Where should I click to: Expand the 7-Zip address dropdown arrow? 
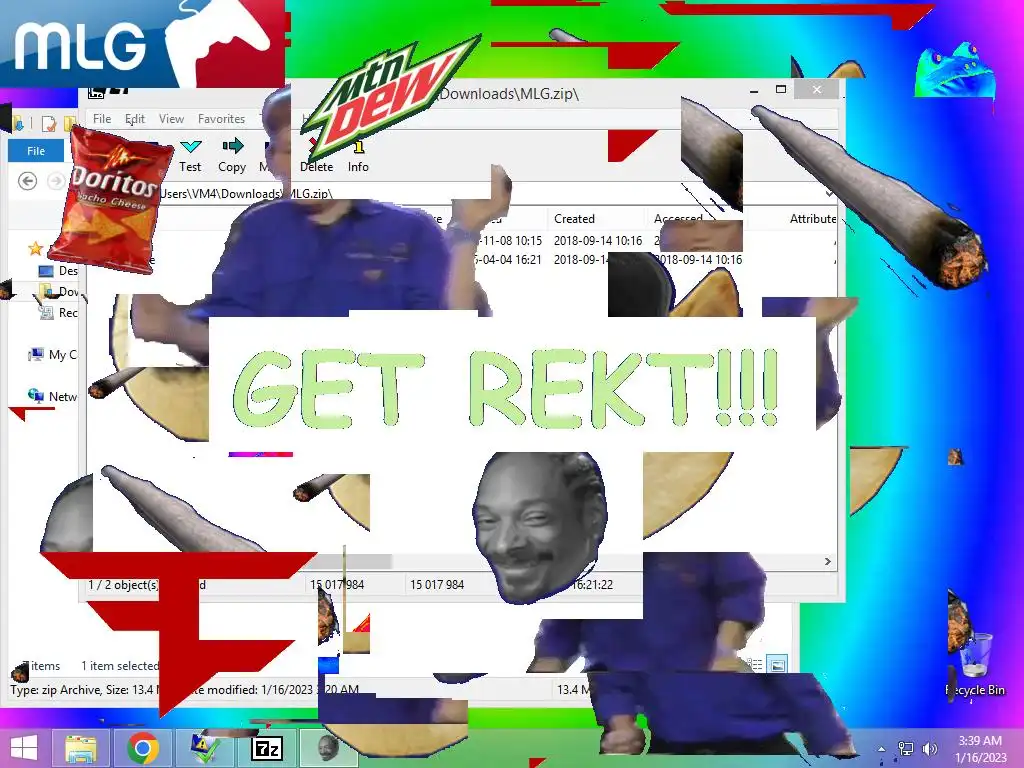[x=829, y=193]
